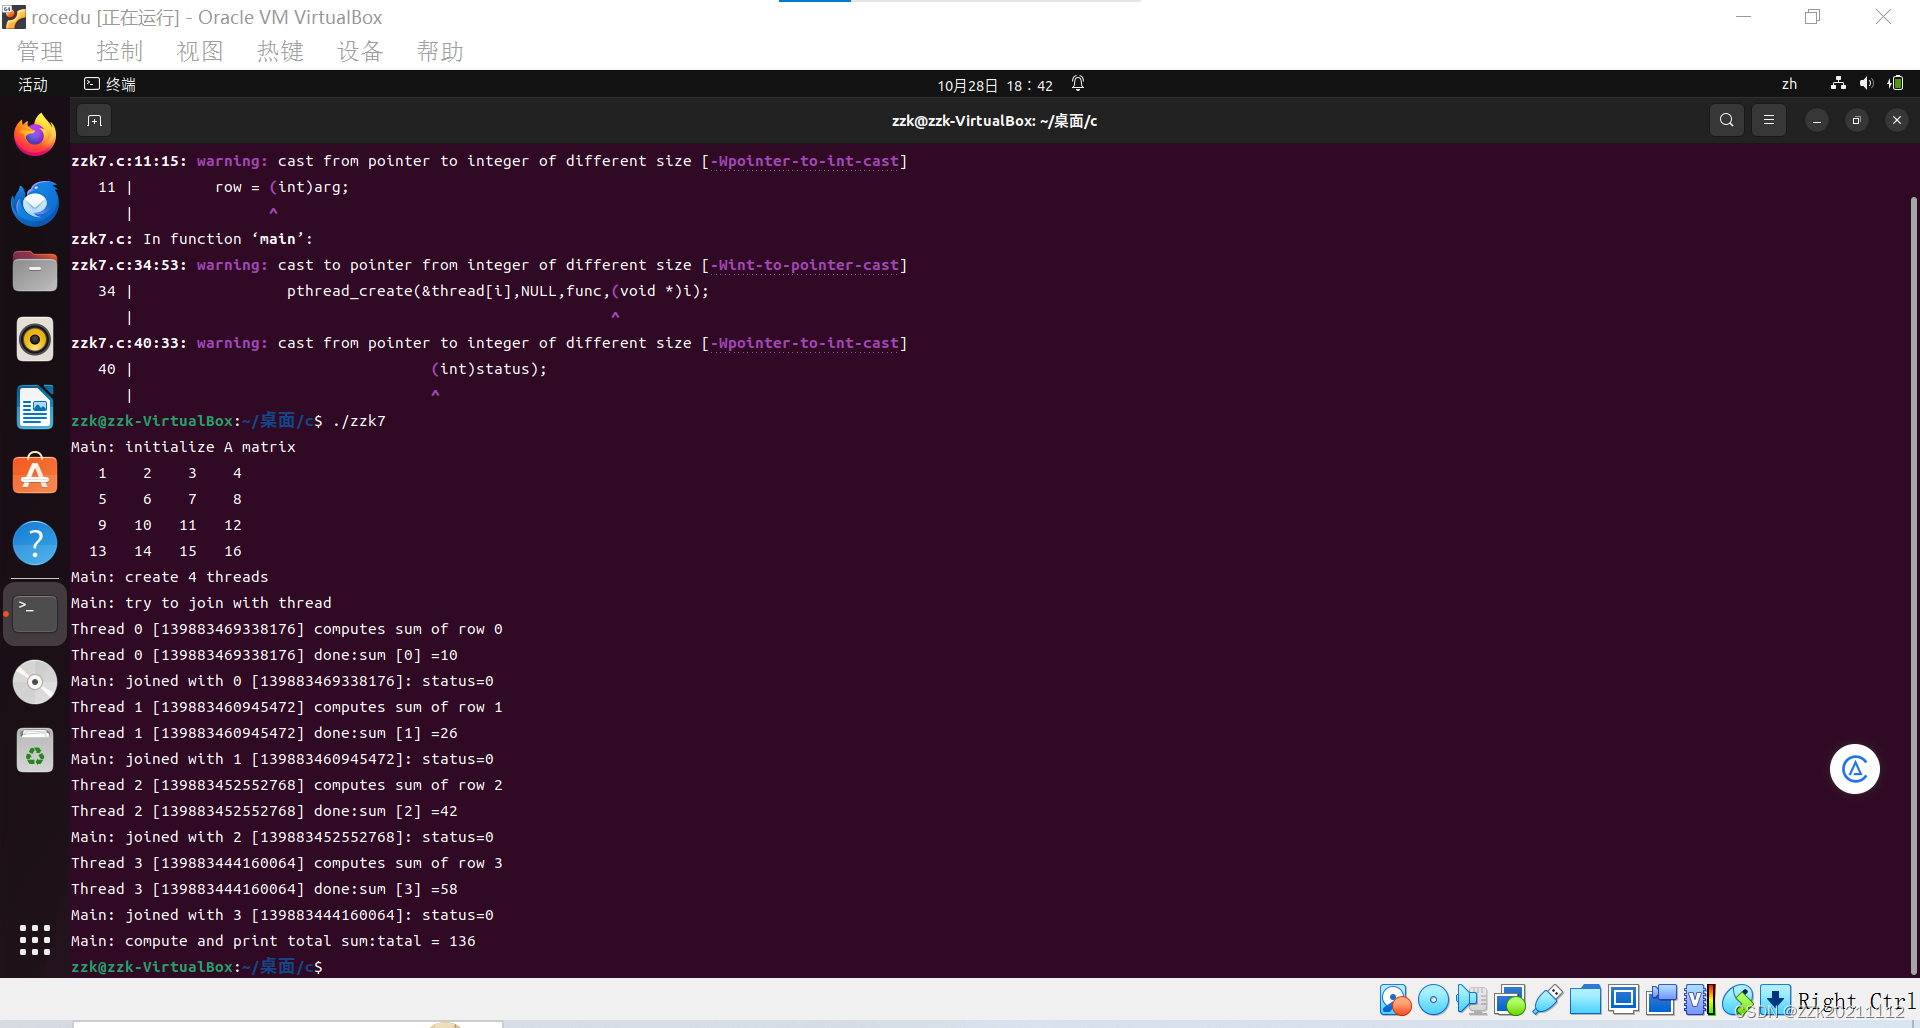Open the volume indicator in top bar

pyautogui.click(x=1866, y=84)
